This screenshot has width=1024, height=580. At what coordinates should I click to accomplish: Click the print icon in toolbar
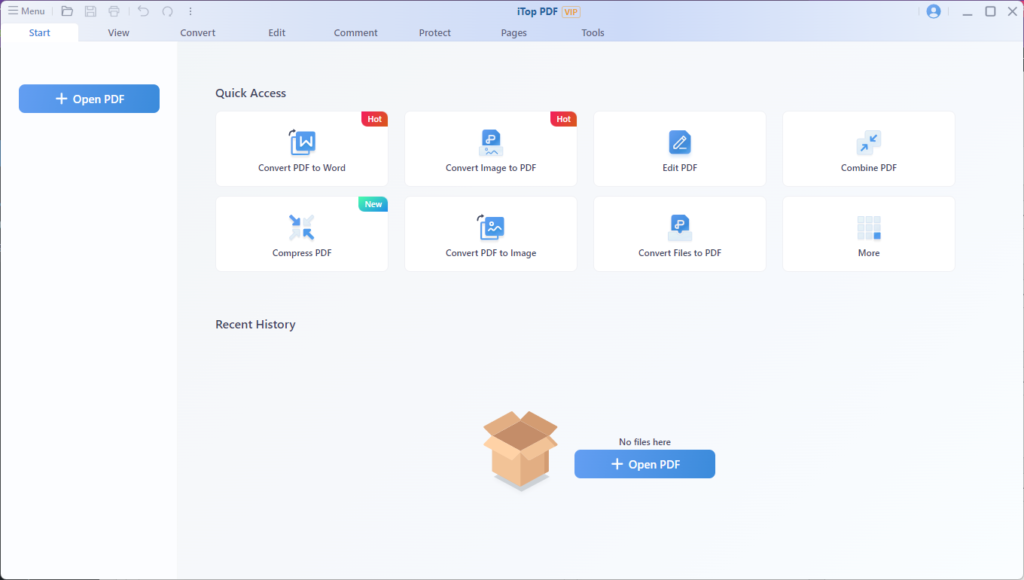pyautogui.click(x=114, y=11)
